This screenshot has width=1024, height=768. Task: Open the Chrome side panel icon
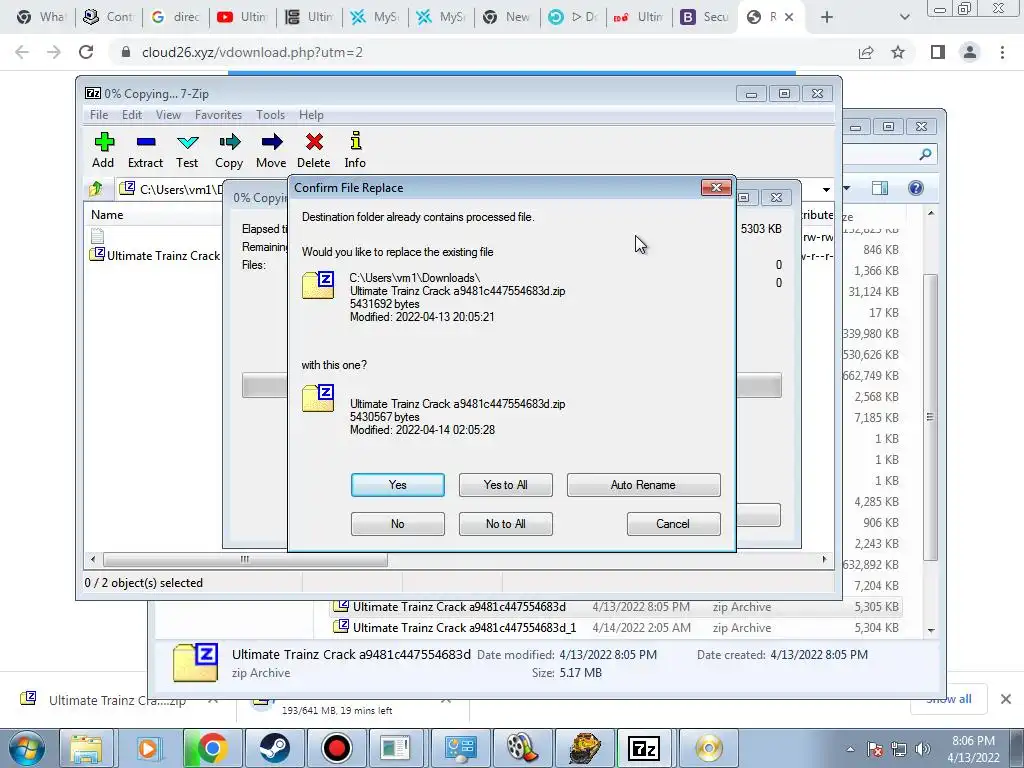click(x=938, y=52)
